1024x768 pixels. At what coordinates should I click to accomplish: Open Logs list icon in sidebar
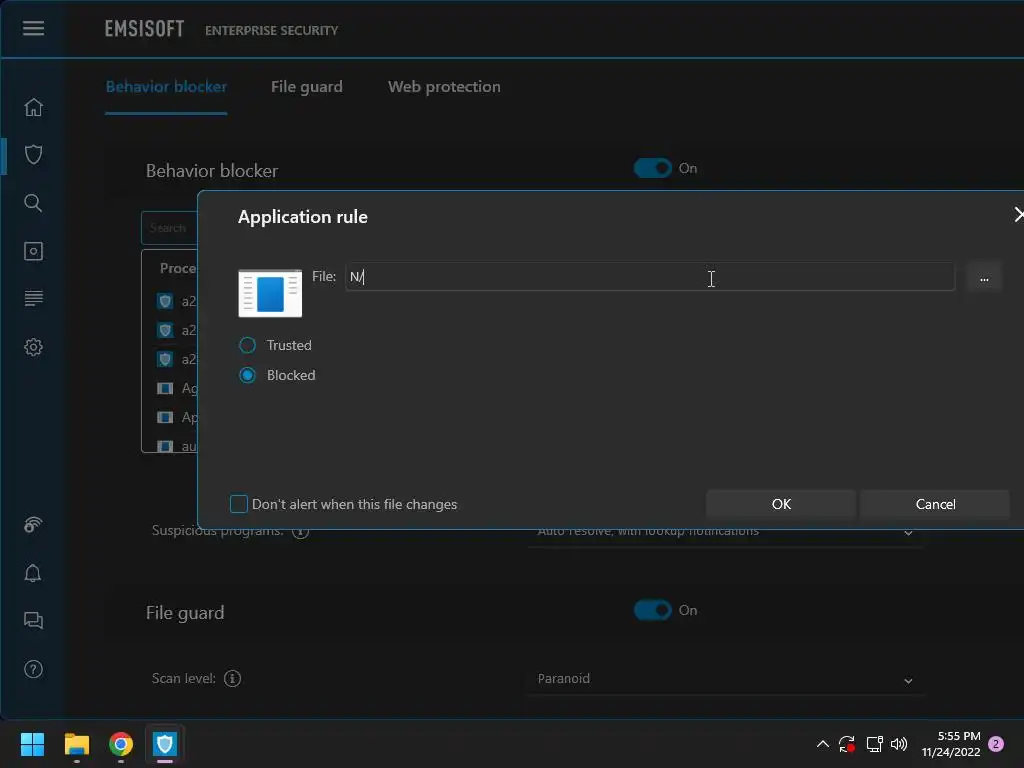click(x=33, y=298)
